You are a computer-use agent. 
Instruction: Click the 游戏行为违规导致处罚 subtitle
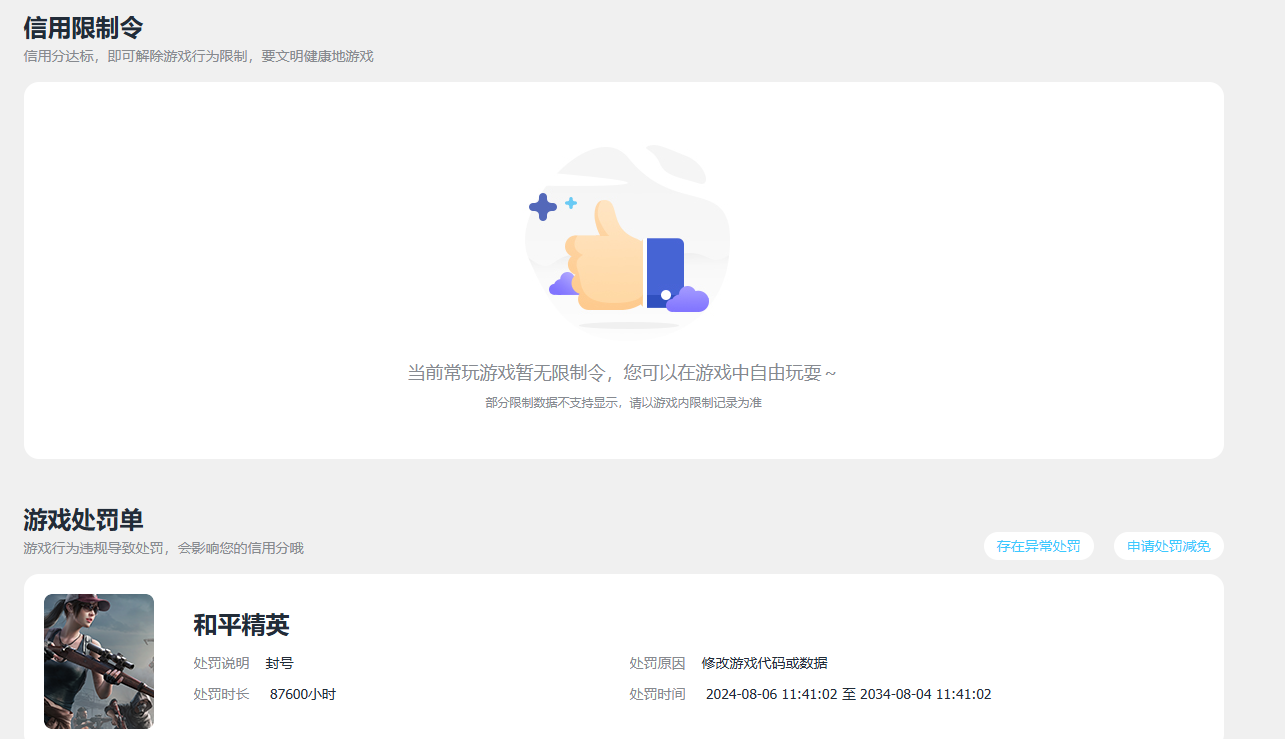point(163,548)
